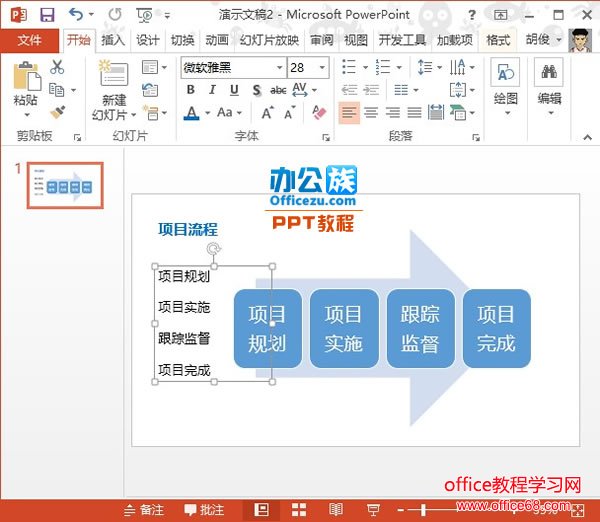Toggle Strikethrough abc formatting
The width and height of the screenshot is (600, 522).
point(278,90)
